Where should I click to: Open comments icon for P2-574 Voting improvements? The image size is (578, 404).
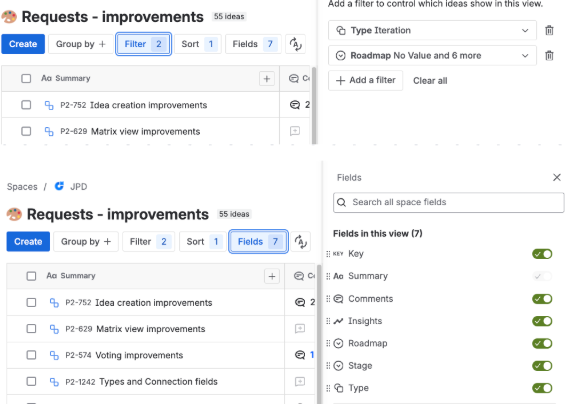(x=300, y=355)
